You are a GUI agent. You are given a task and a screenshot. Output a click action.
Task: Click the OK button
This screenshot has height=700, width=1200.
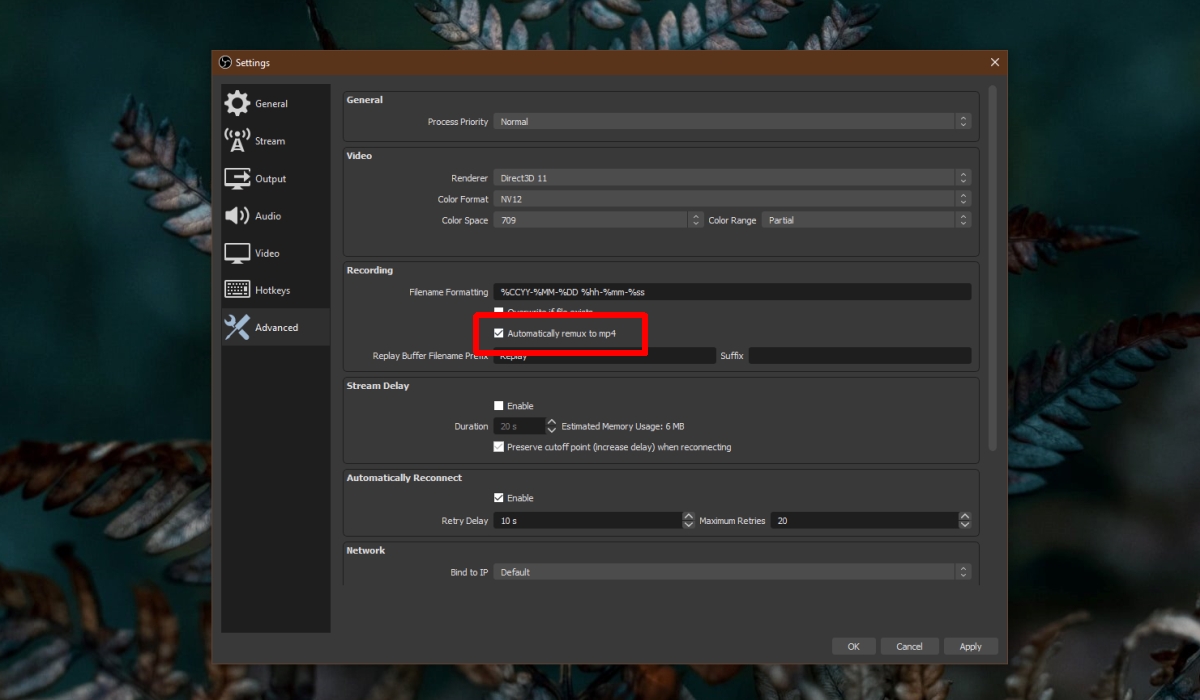click(853, 646)
